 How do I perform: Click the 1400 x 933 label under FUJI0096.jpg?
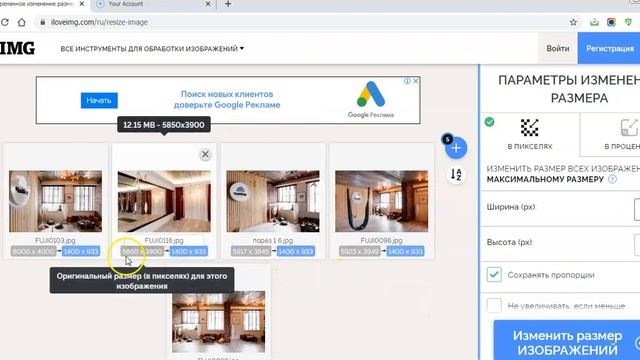[405, 251]
